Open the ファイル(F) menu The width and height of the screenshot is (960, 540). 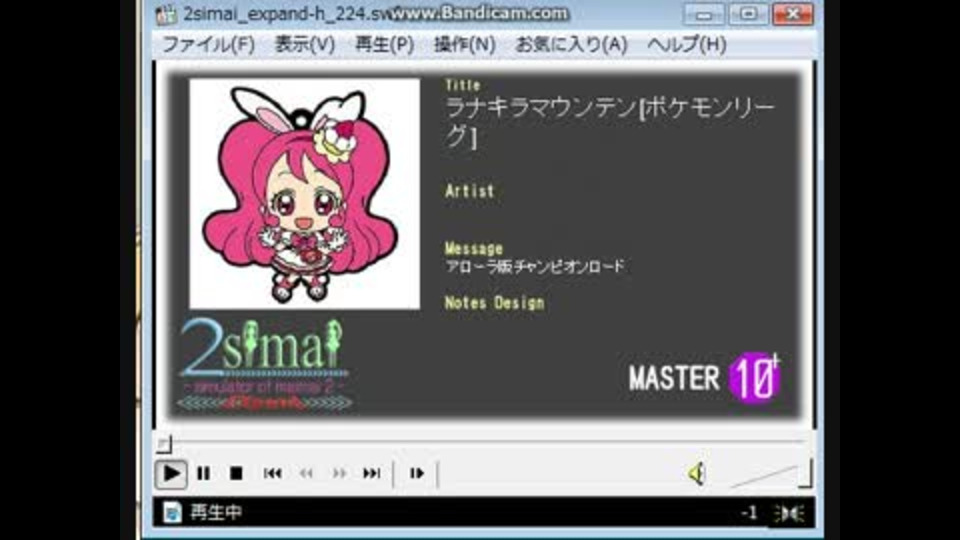click(208, 44)
